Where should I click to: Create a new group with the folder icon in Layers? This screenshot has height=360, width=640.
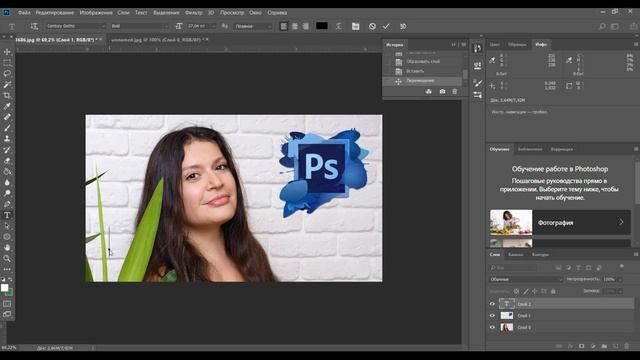coord(604,346)
